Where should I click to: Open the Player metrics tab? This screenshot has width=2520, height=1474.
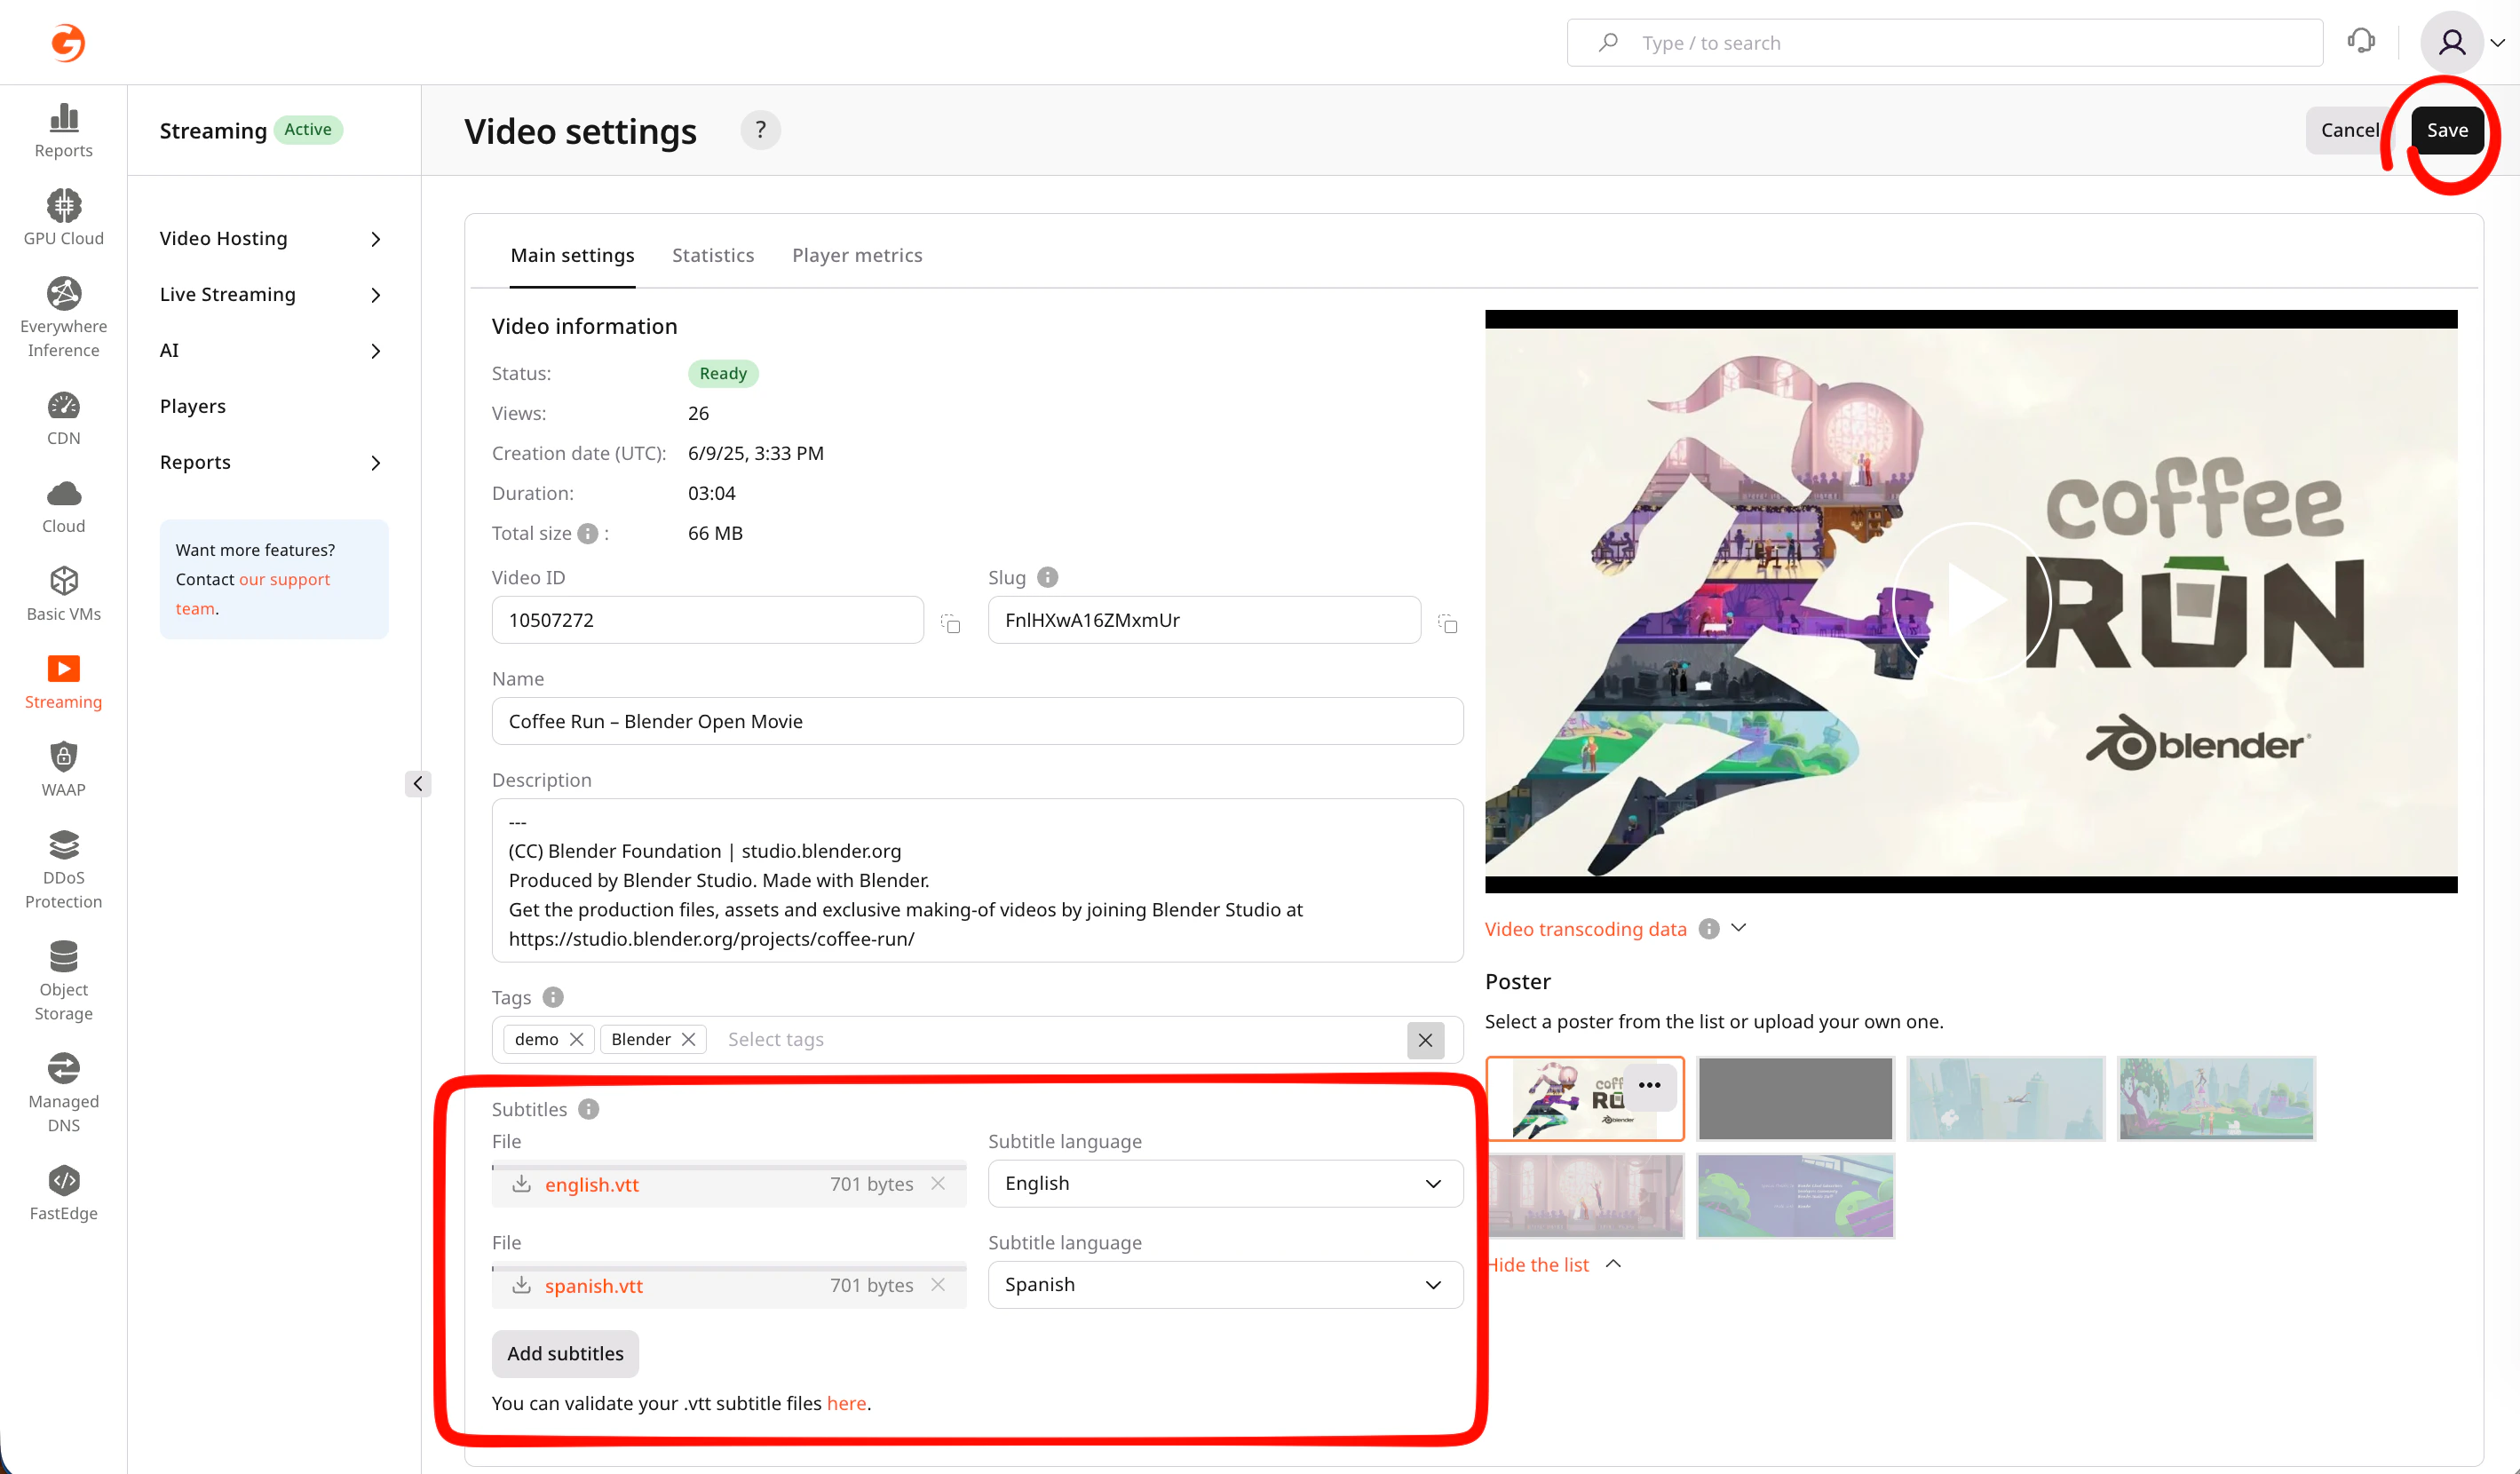(857, 256)
